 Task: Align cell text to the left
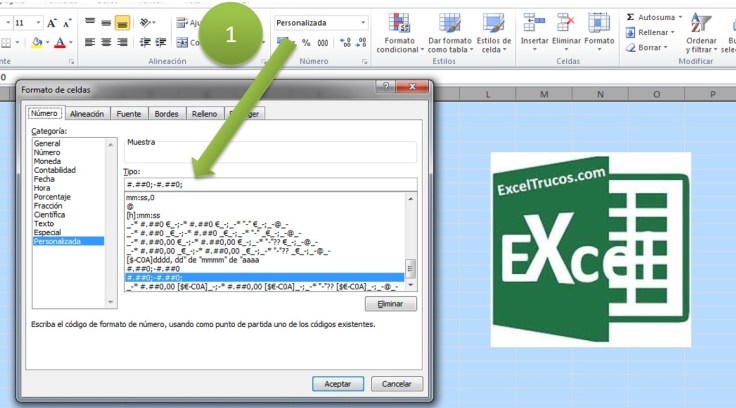pos(90,42)
